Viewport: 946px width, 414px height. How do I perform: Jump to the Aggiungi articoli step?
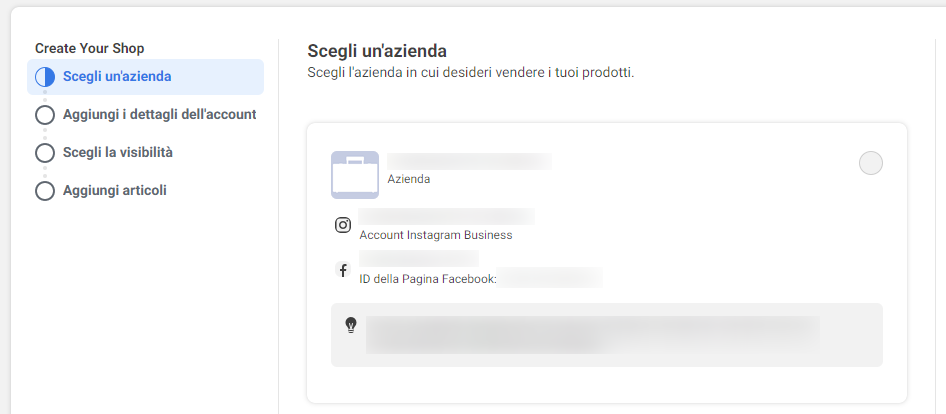[x=114, y=191]
